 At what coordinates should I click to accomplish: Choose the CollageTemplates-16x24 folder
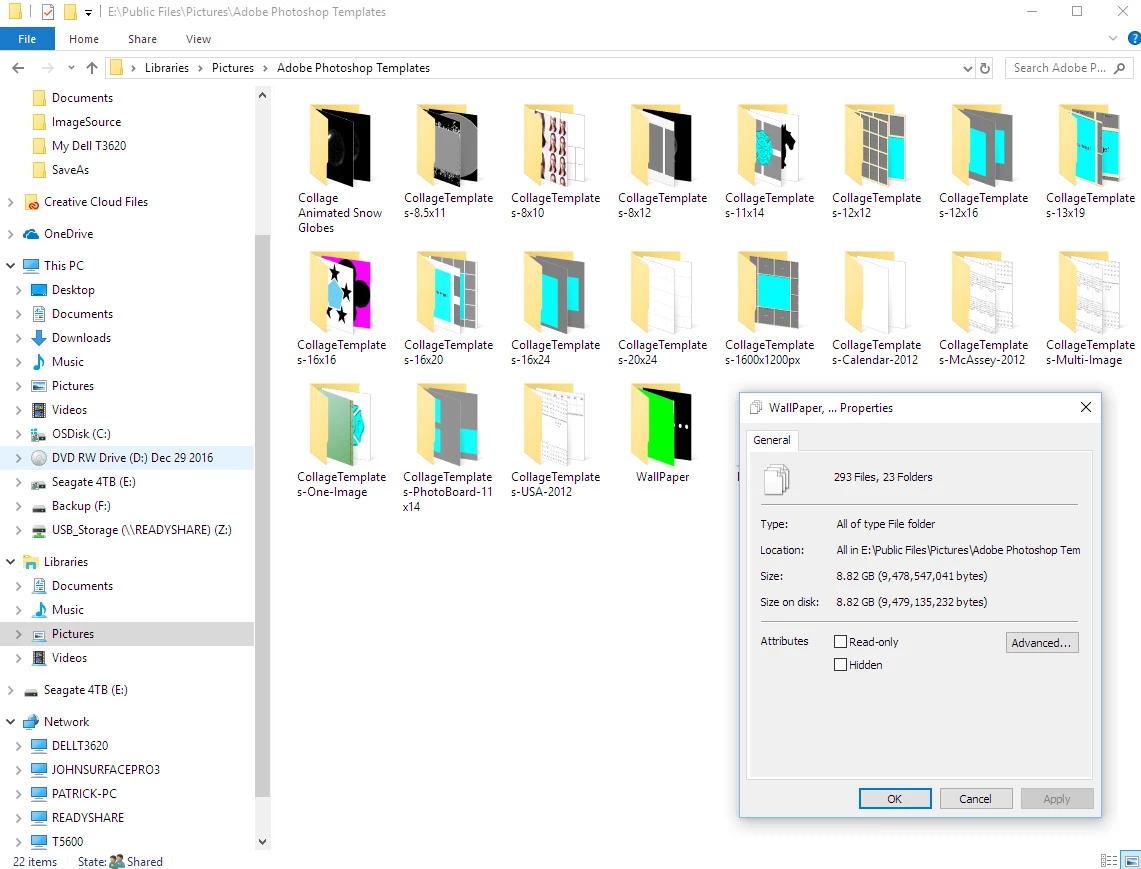pyautogui.click(x=555, y=309)
